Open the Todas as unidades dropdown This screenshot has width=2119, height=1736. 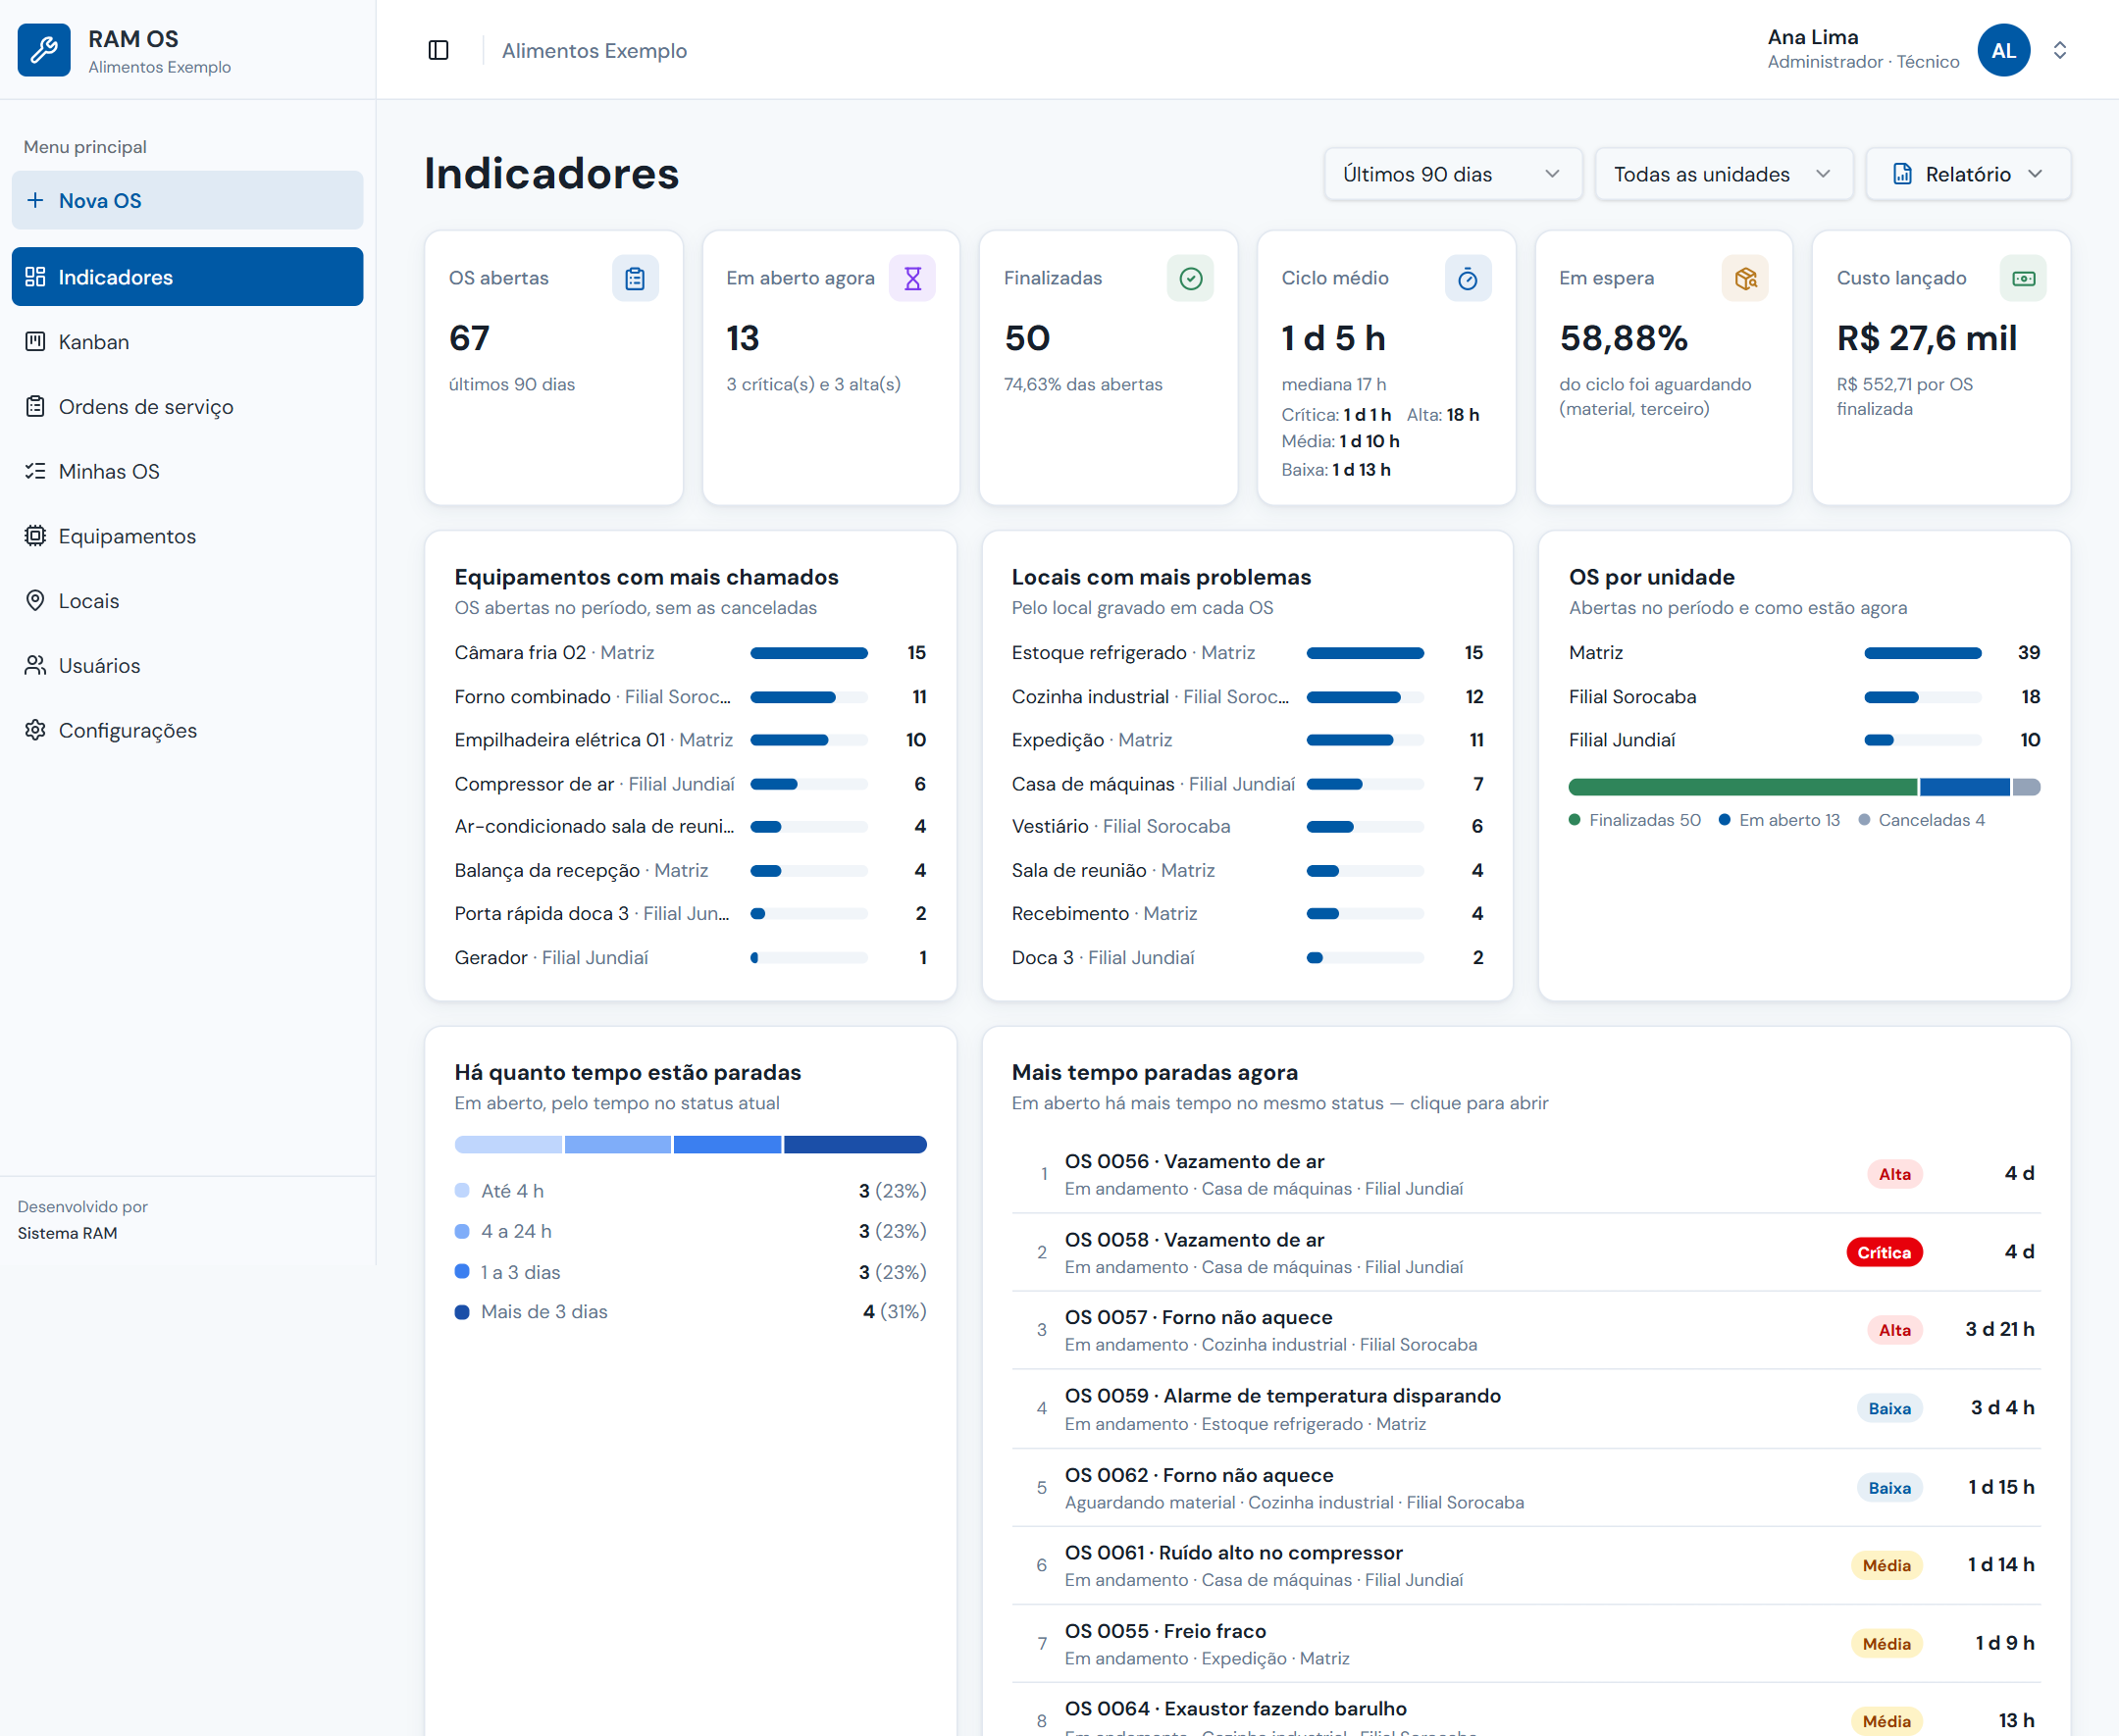click(1724, 174)
